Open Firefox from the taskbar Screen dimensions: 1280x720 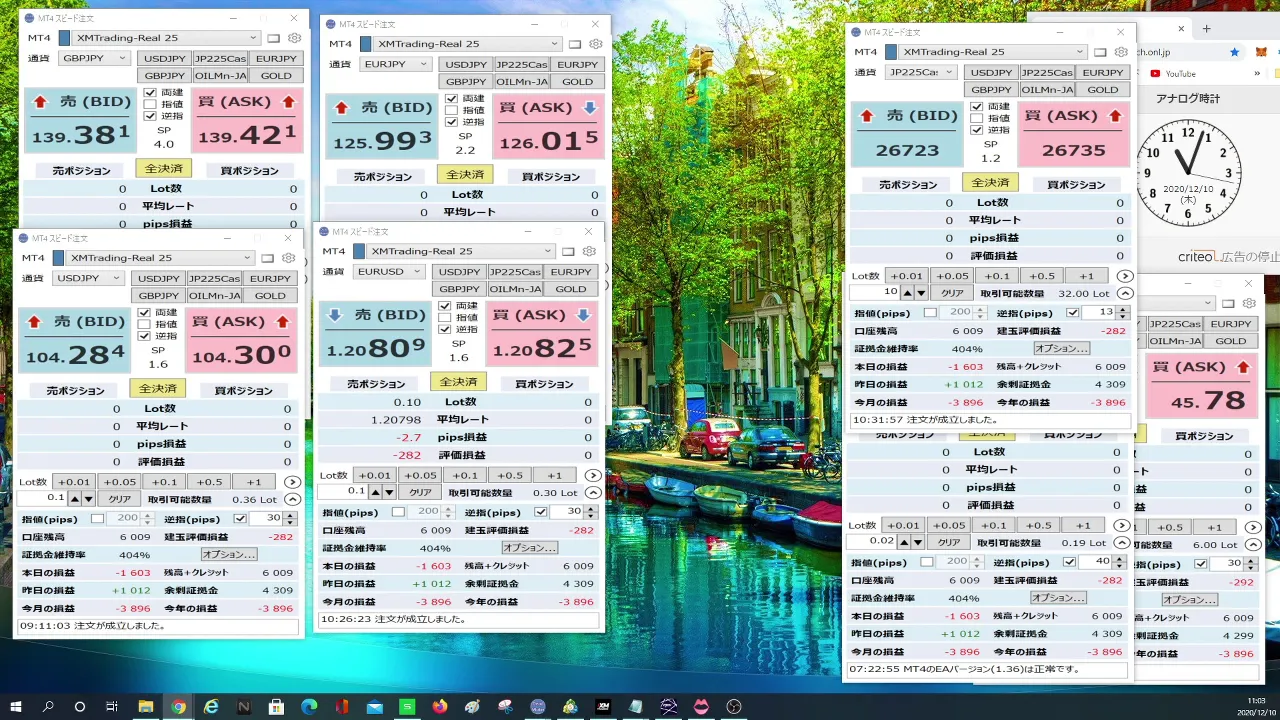(440, 706)
